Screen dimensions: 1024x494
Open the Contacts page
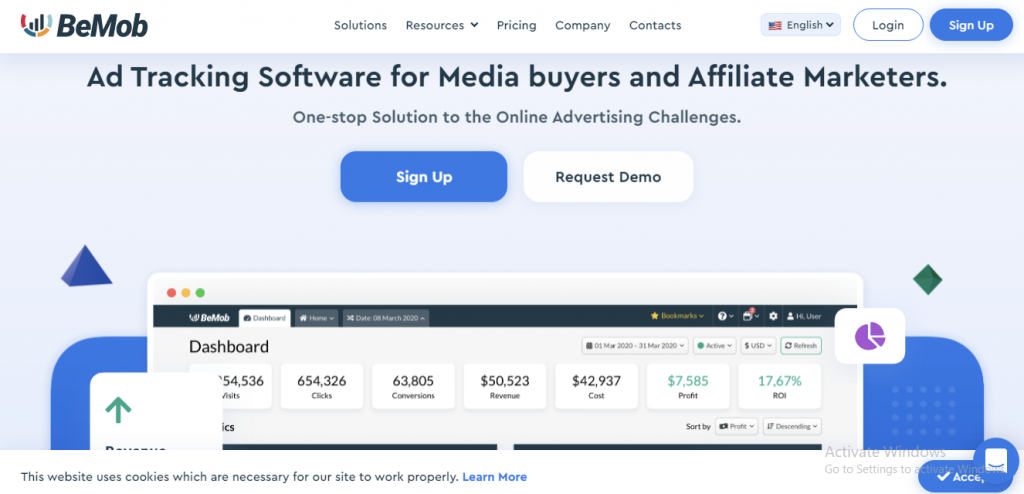(655, 25)
